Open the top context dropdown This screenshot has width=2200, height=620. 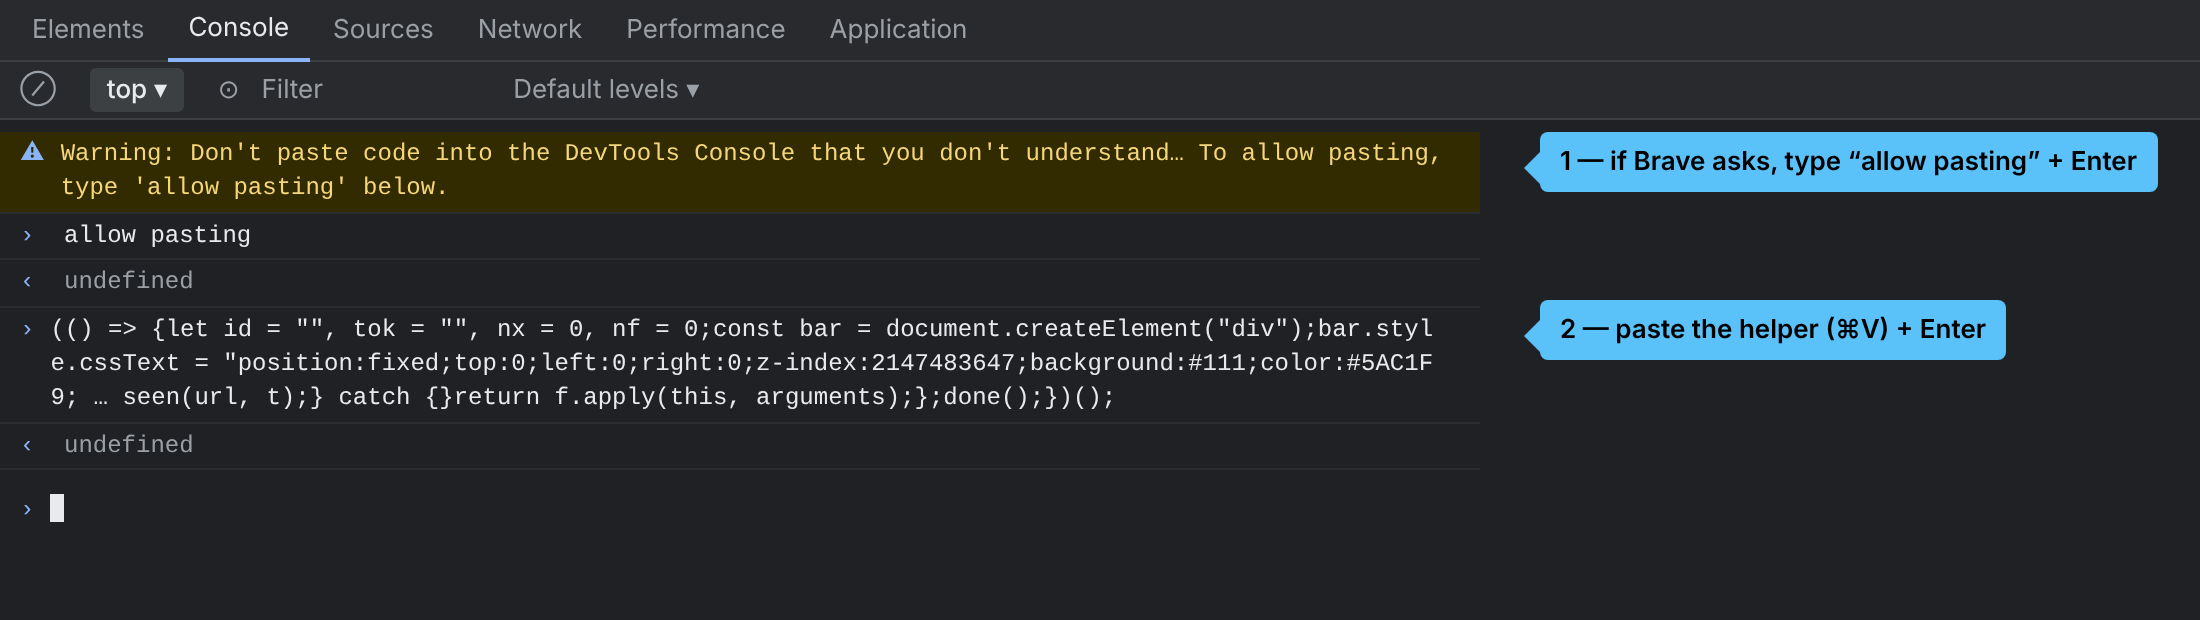pos(137,90)
